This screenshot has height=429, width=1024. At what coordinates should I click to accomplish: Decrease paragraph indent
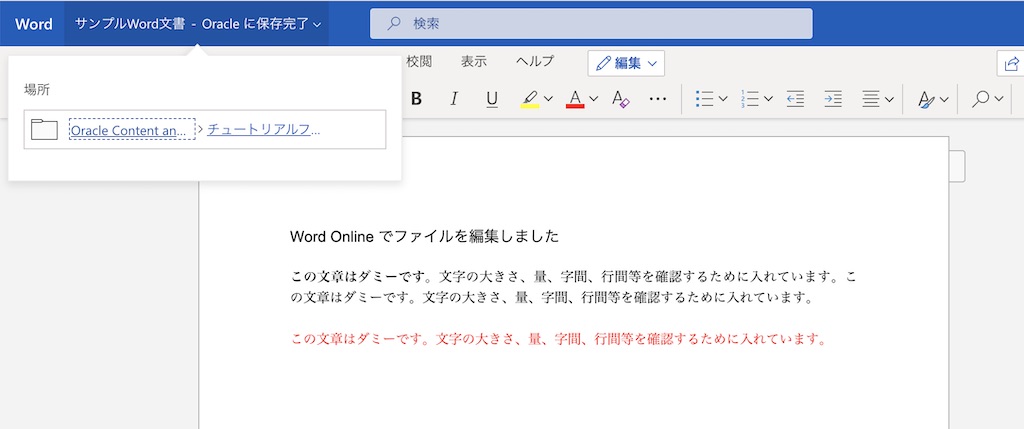pyautogui.click(x=796, y=99)
